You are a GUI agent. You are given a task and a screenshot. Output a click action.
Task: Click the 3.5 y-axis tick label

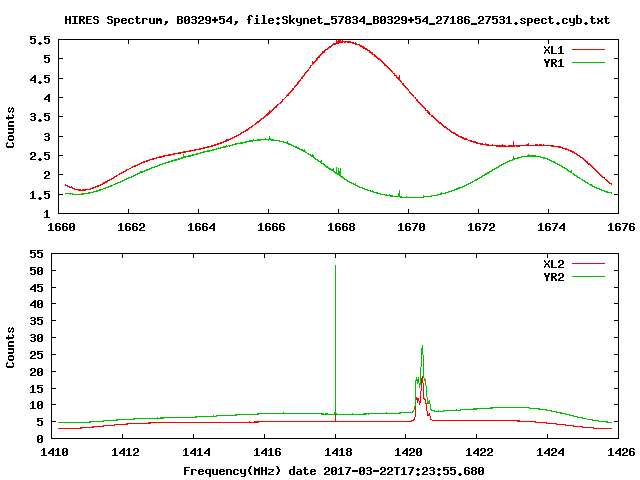coord(40,117)
